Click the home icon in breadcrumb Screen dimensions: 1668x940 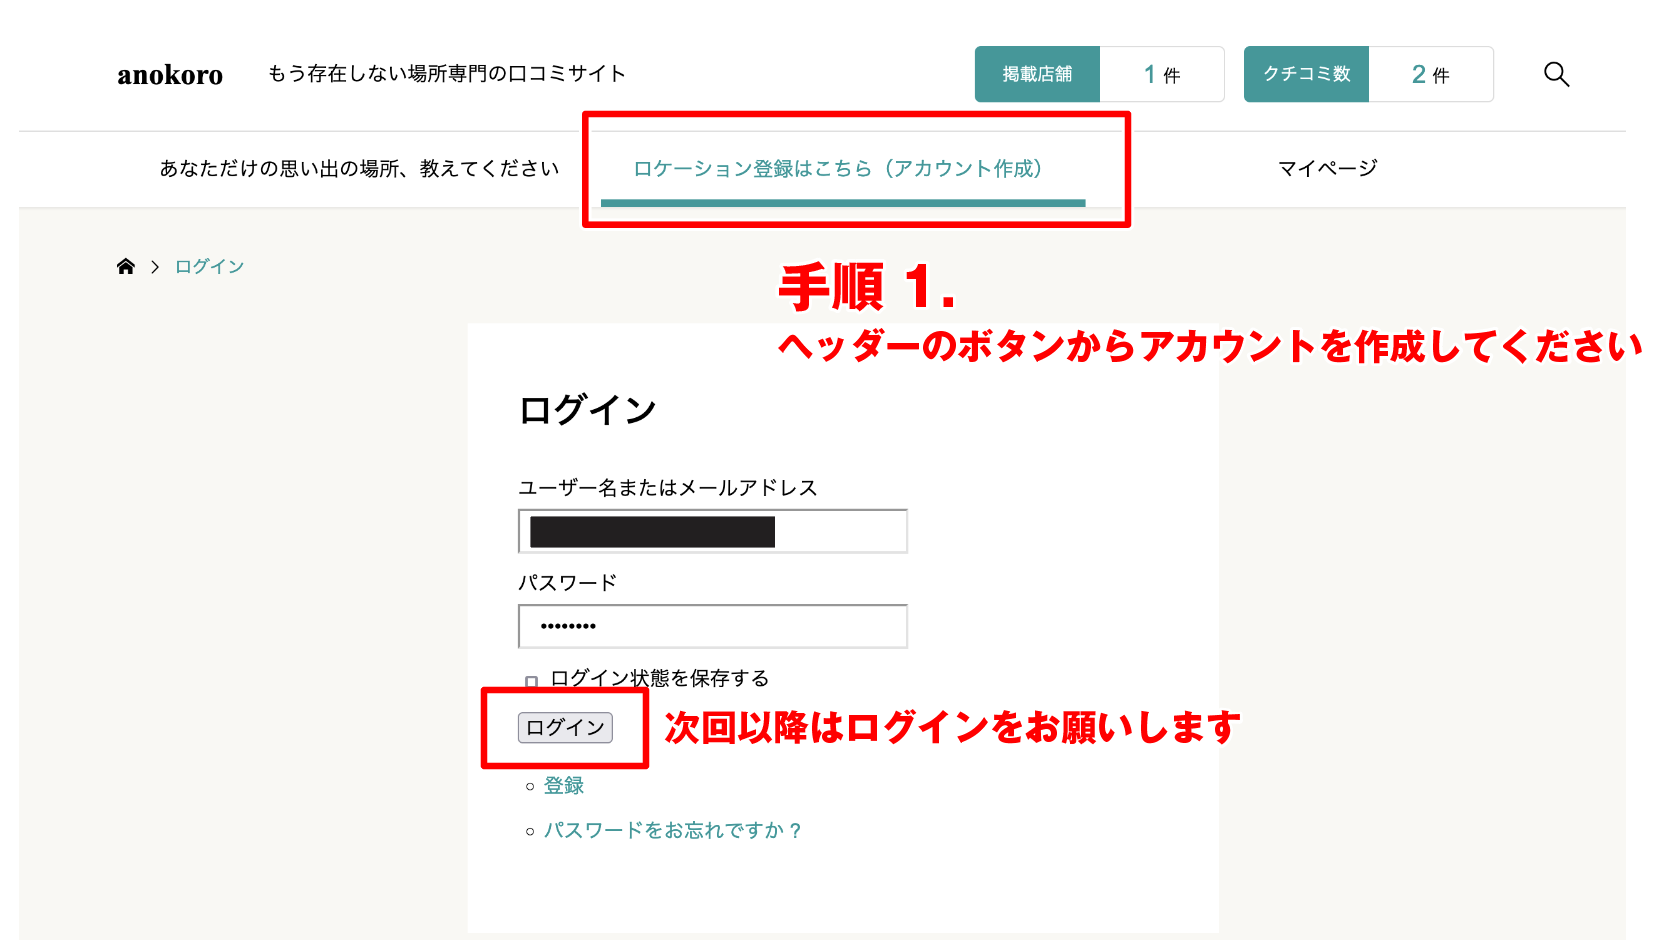(126, 266)
